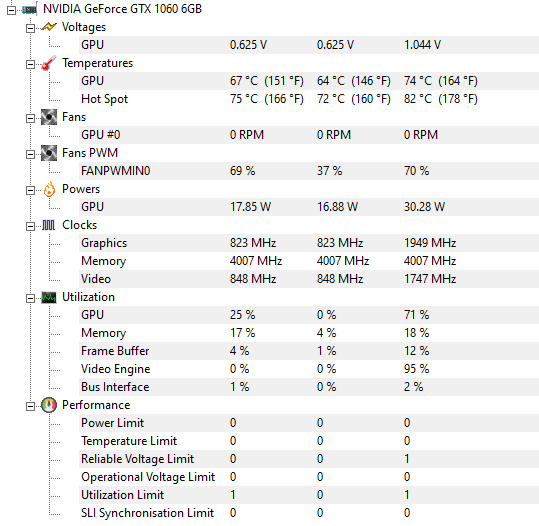Collapse the Temperatures section
This screenshot has height=526, width=539.
point(30,64)
